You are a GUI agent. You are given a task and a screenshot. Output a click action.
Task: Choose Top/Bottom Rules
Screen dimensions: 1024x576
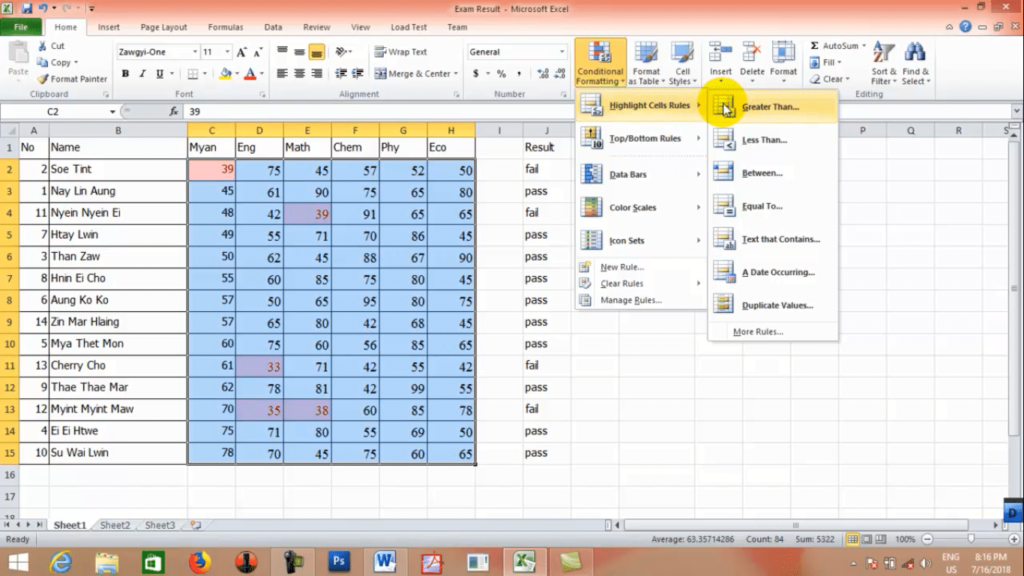coord(640,138)
